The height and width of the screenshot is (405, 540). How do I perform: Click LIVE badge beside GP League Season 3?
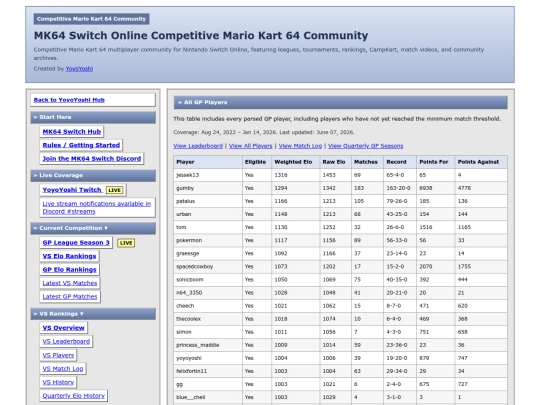click(x=126, y=243)
